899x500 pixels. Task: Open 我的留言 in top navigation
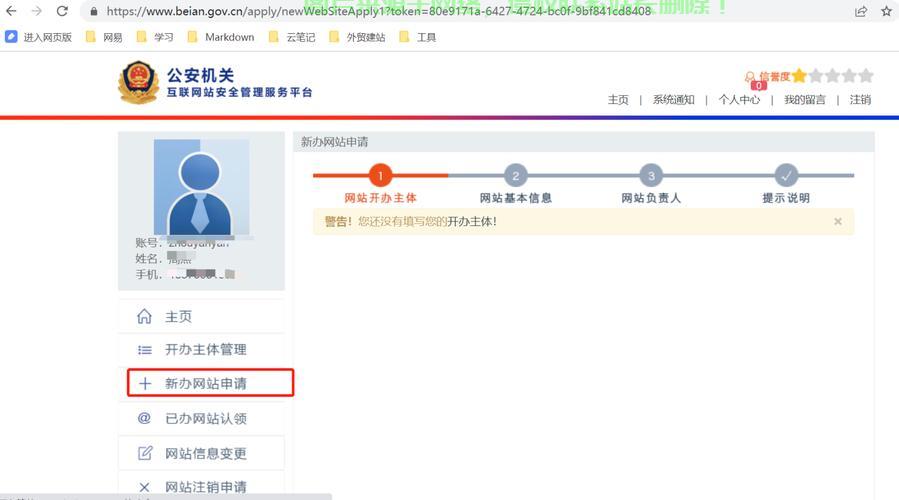[805, 100]
